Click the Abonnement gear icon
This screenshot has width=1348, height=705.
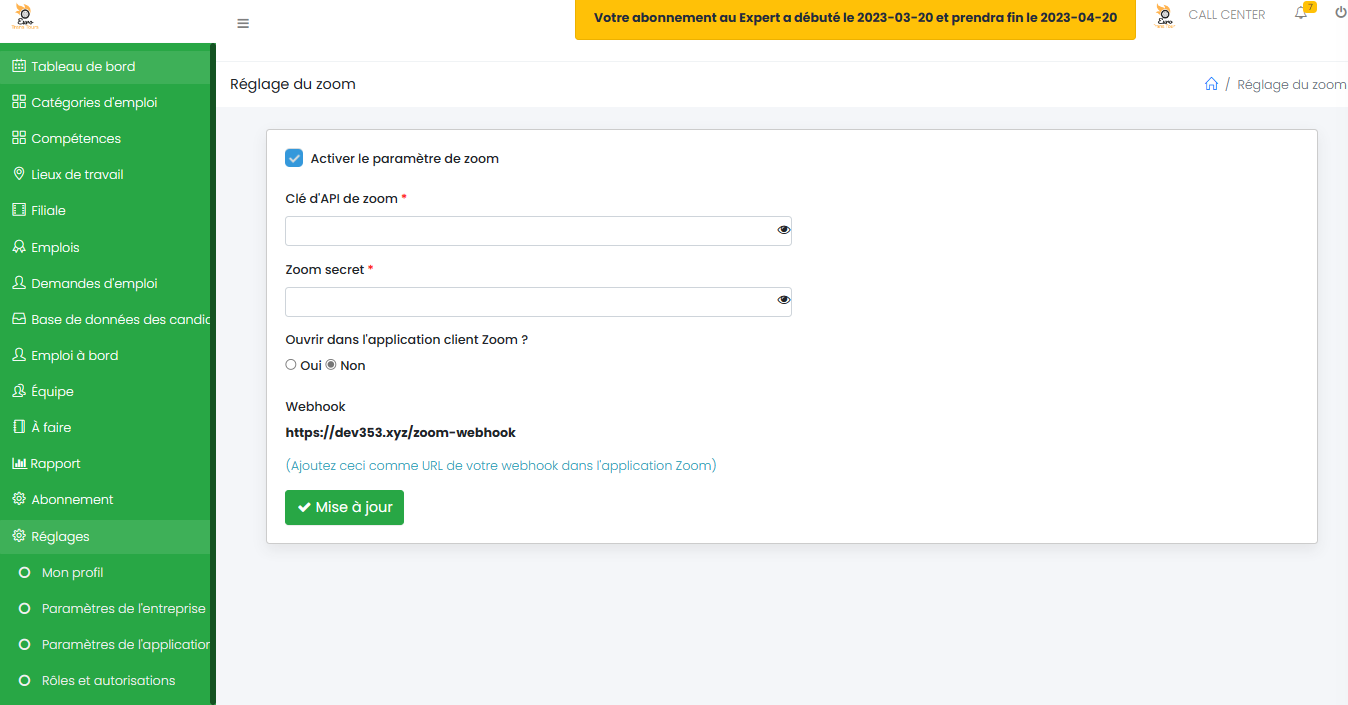pos(18,499)
